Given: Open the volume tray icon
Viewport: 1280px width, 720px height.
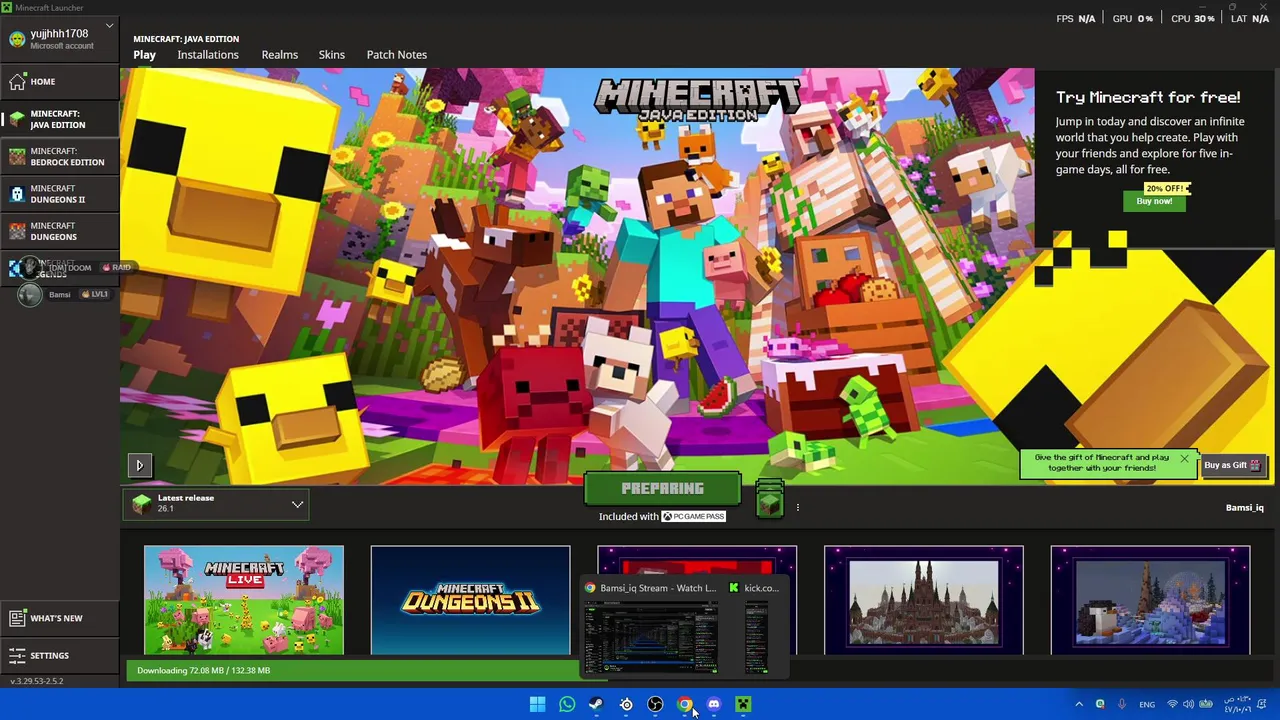Looking at the screenshot, I should coord(1189,705).
